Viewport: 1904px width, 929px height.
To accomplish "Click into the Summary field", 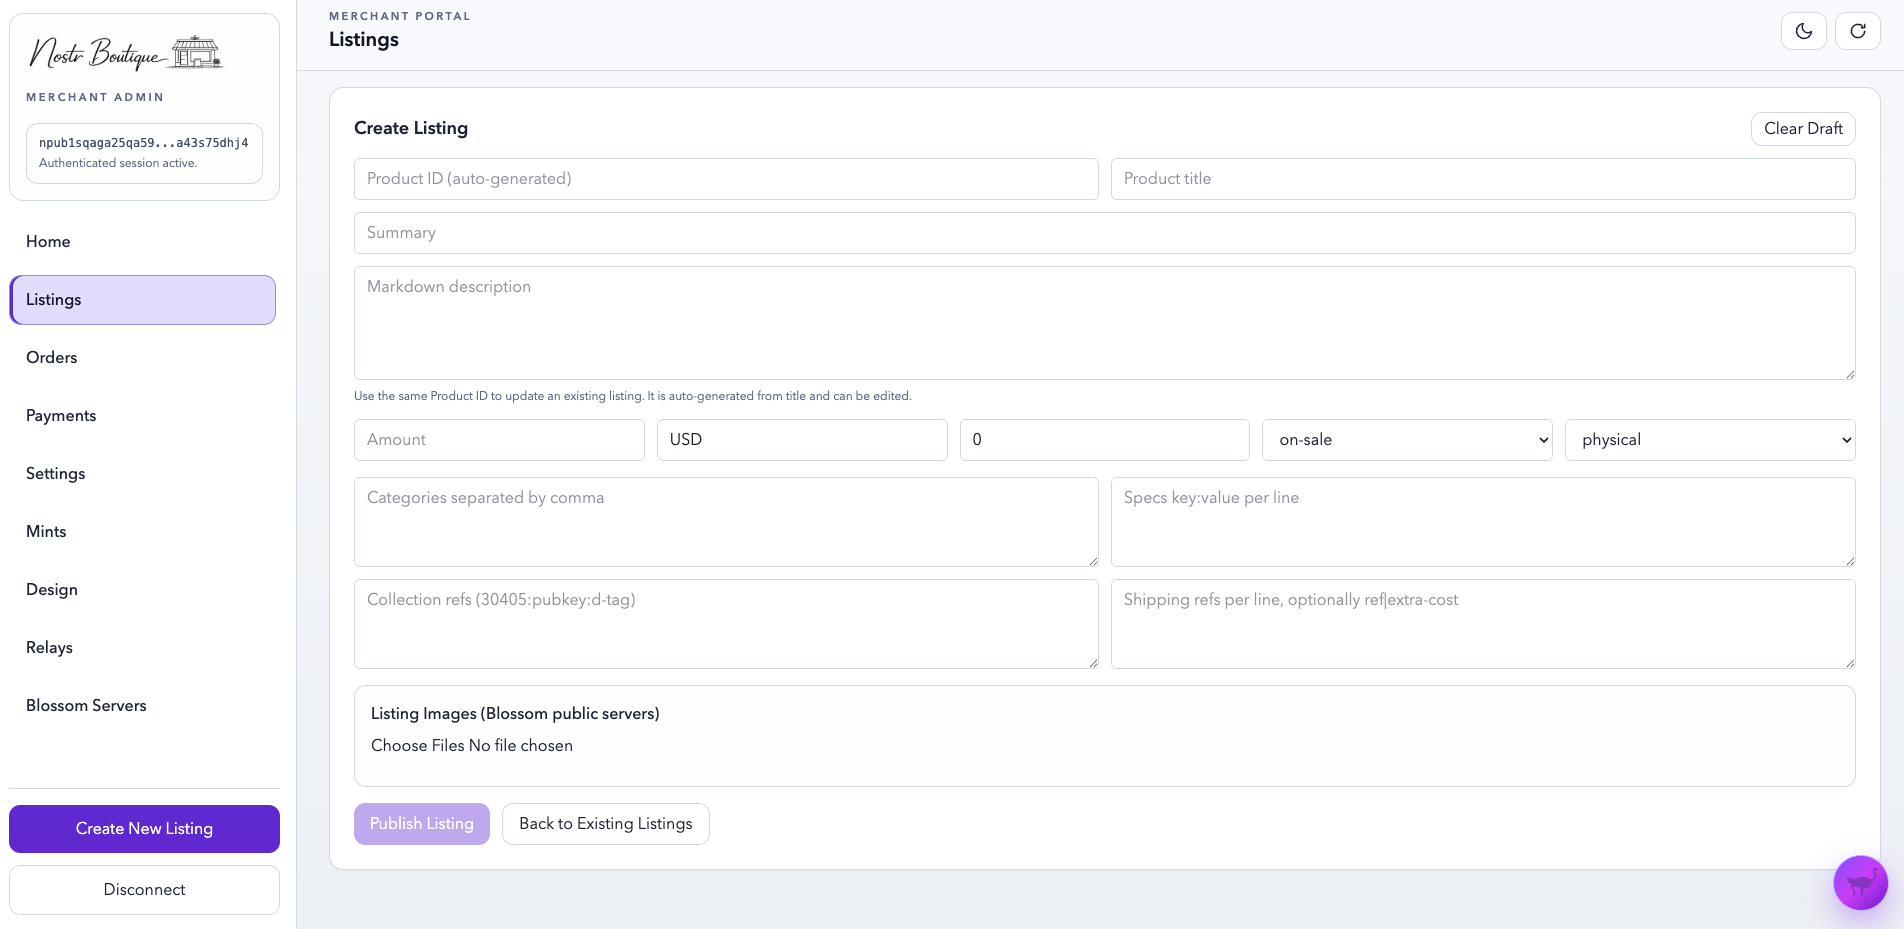I will coord(1105,233).
